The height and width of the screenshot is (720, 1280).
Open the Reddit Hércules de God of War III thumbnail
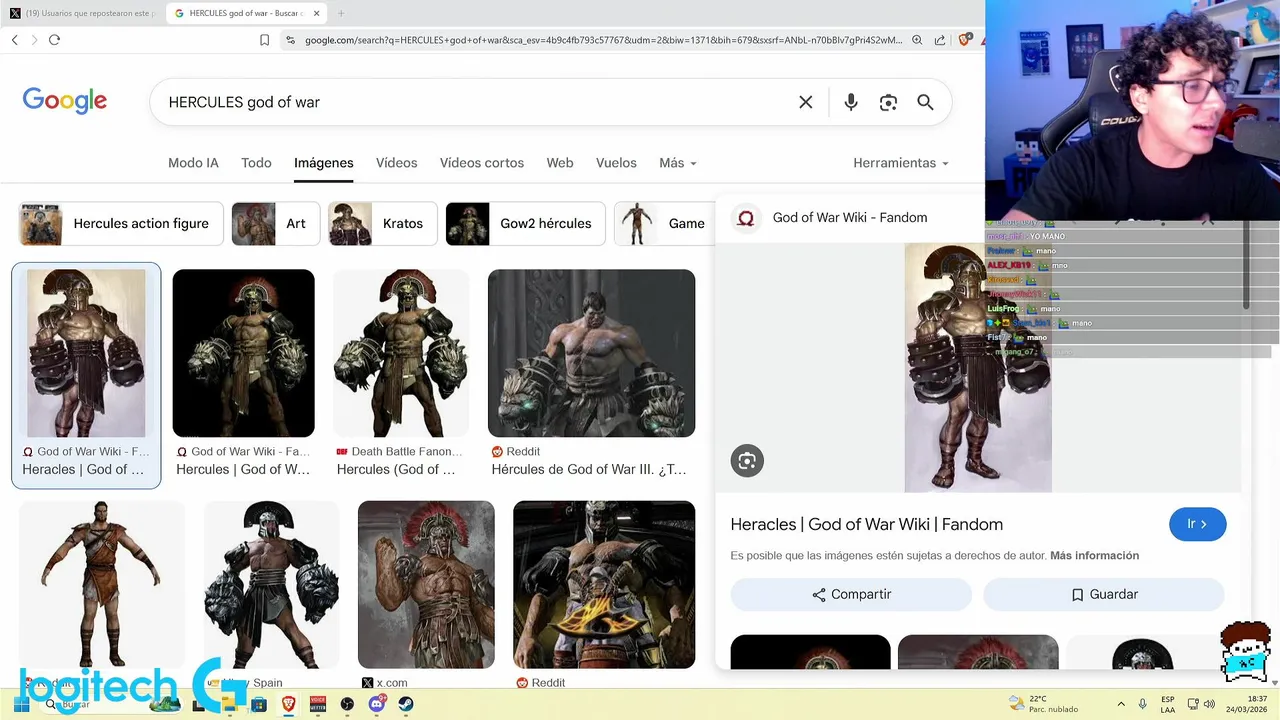[x=591, y=353]
